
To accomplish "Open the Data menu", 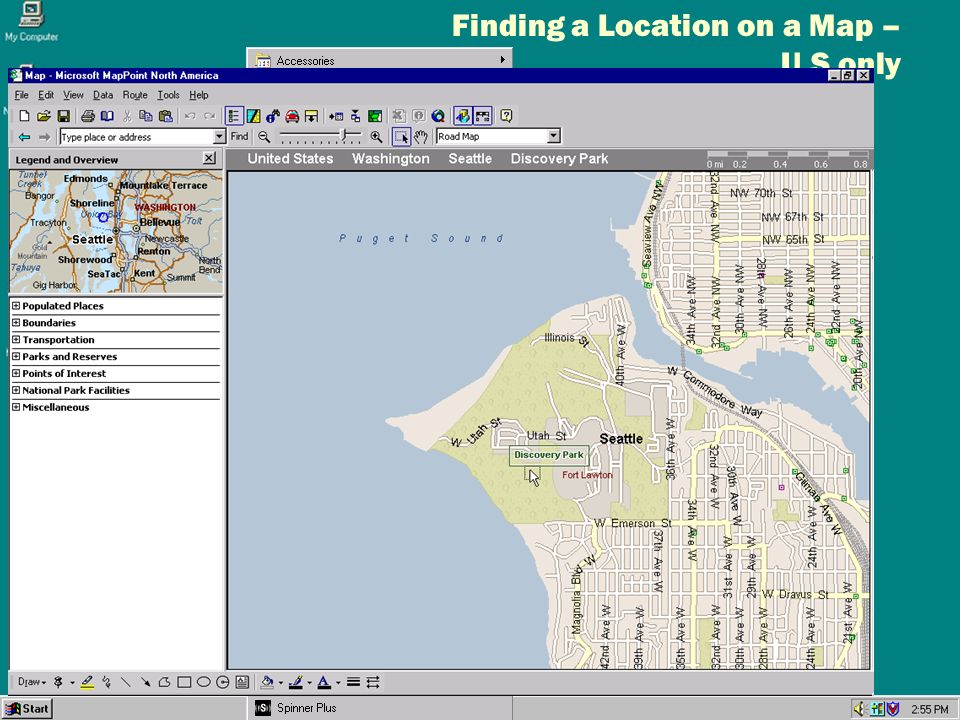I will [103, 95].
